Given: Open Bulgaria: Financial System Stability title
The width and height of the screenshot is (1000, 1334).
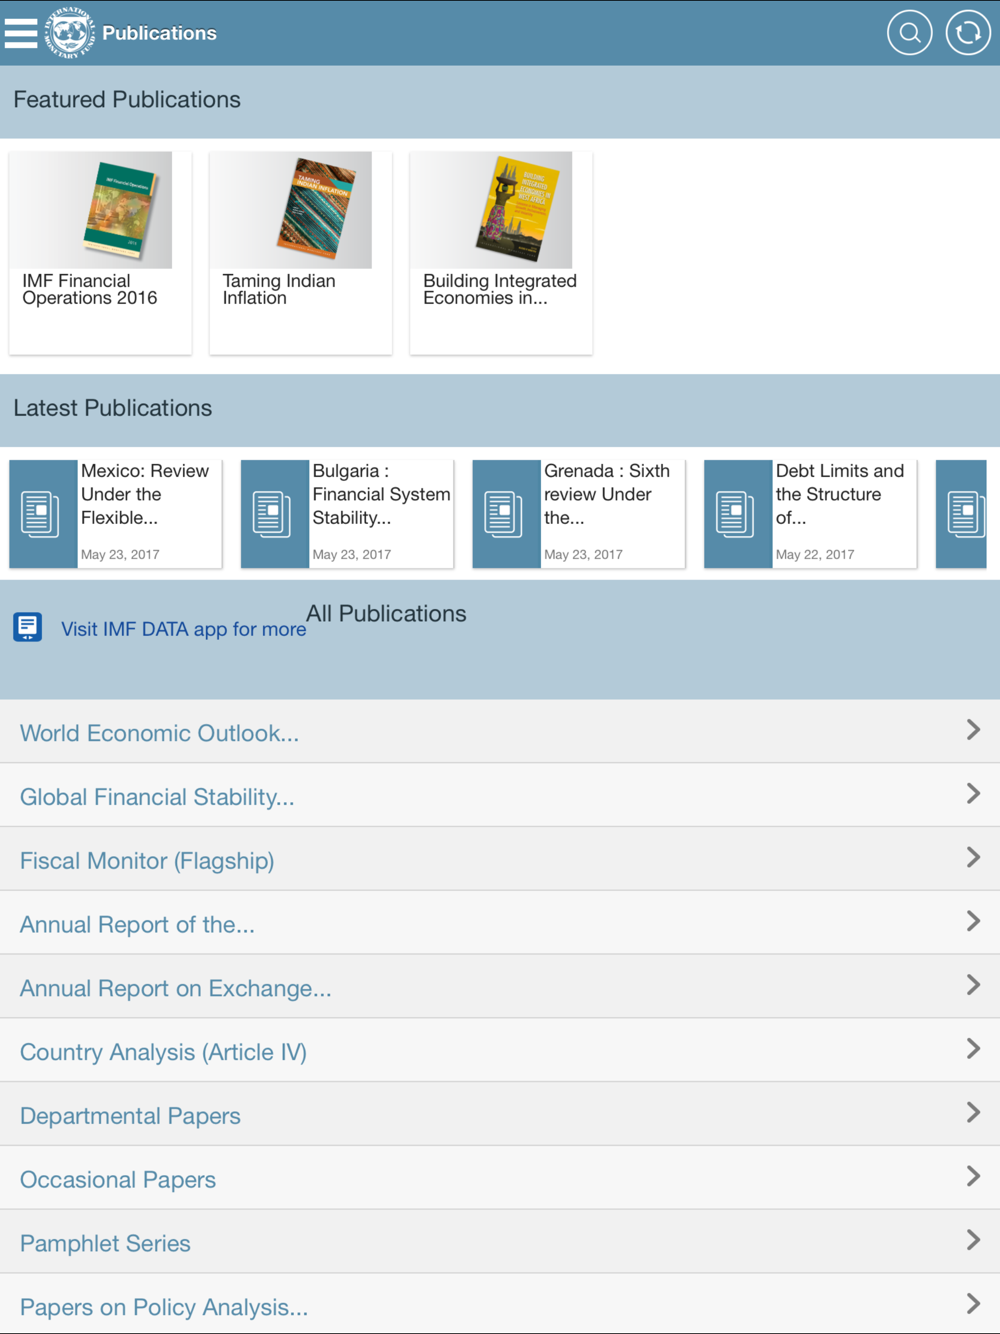Looking at the screenshot, I should pyautogui.click(x=381, y=494).
